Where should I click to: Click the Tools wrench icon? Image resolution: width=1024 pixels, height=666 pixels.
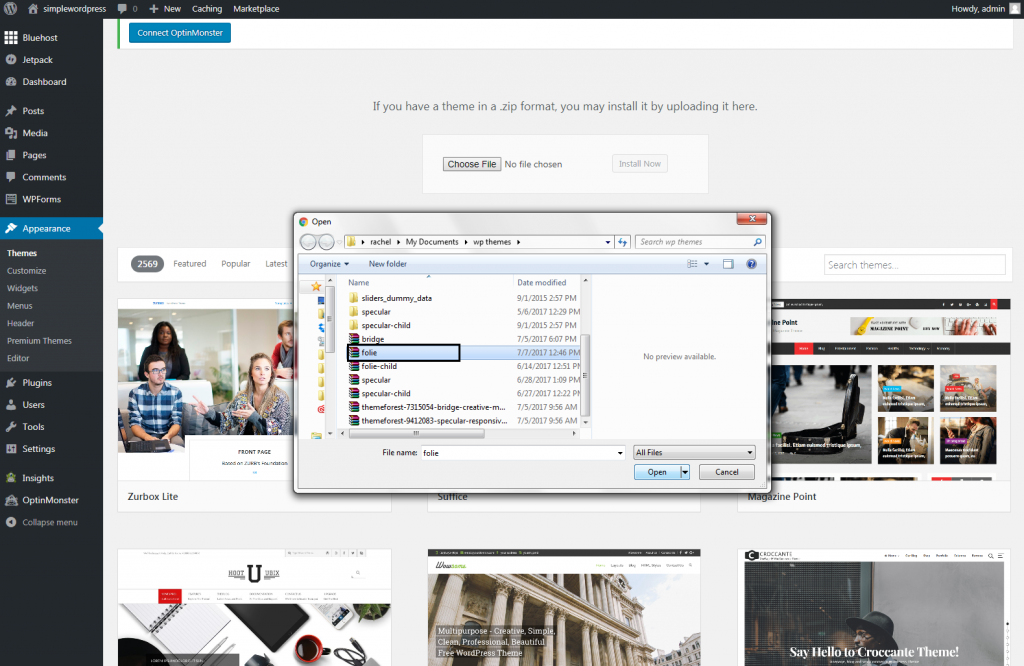(11, 427)
